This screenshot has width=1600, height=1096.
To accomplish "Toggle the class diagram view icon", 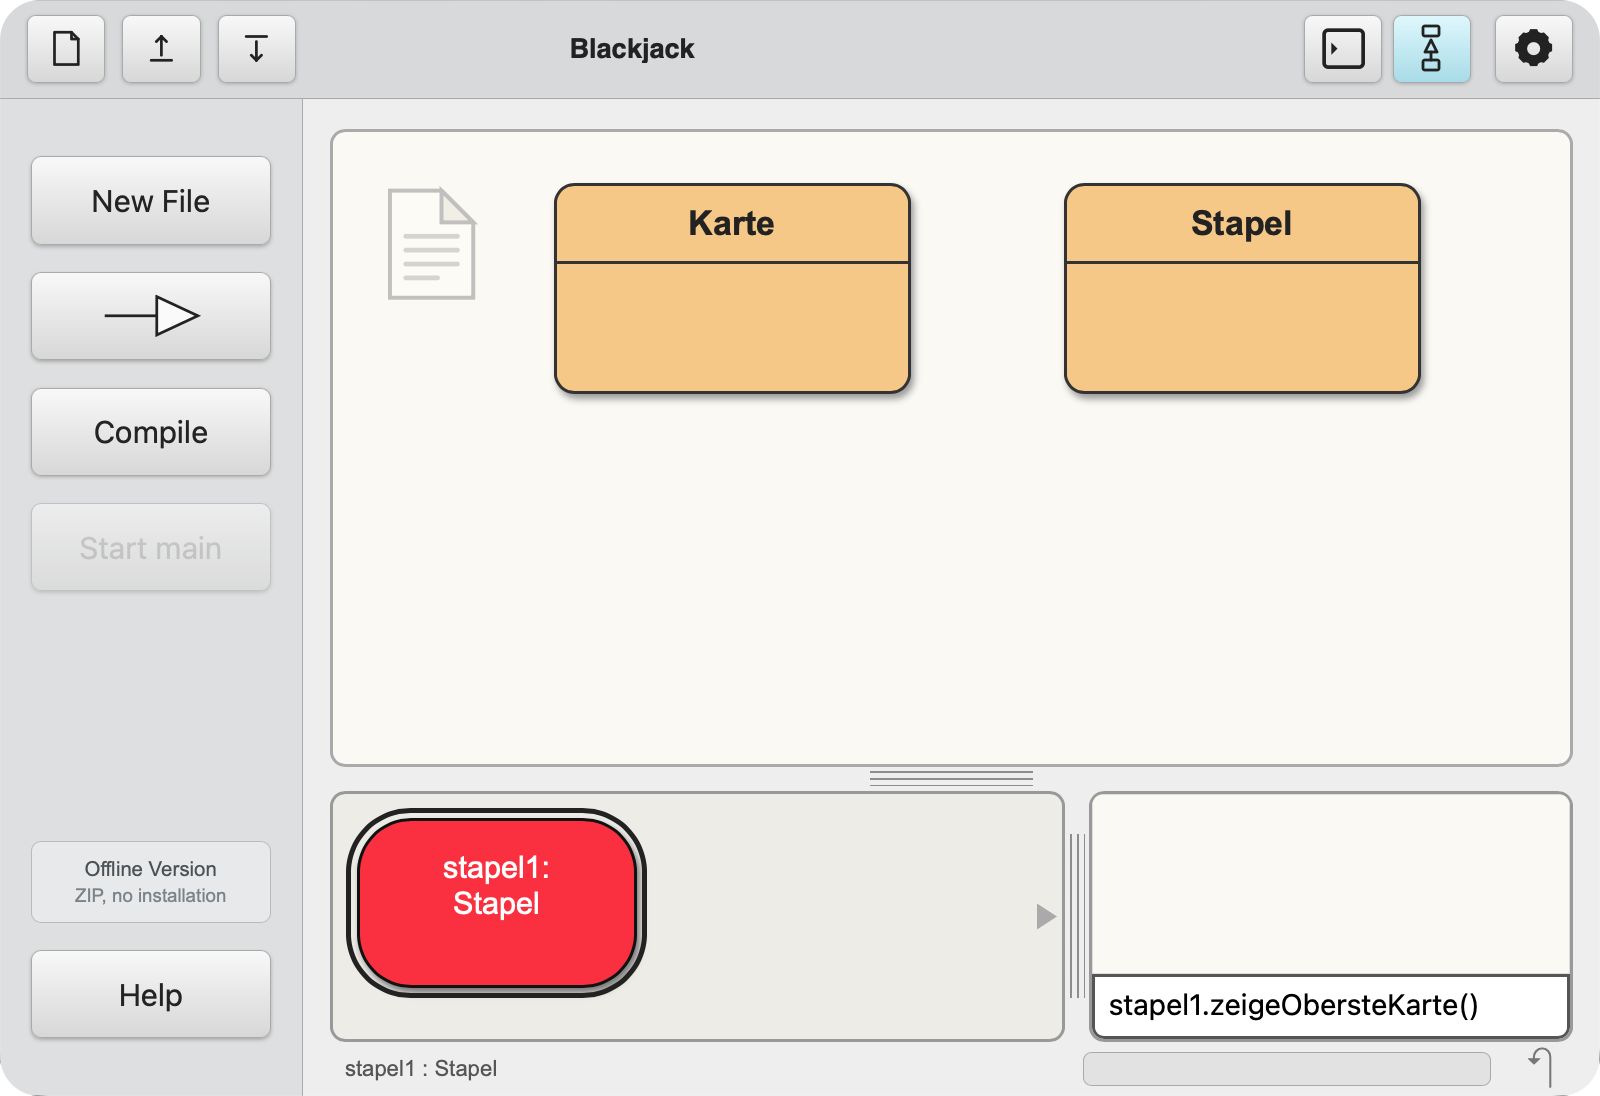I will pyautogui.click(x=1431, y=49).
